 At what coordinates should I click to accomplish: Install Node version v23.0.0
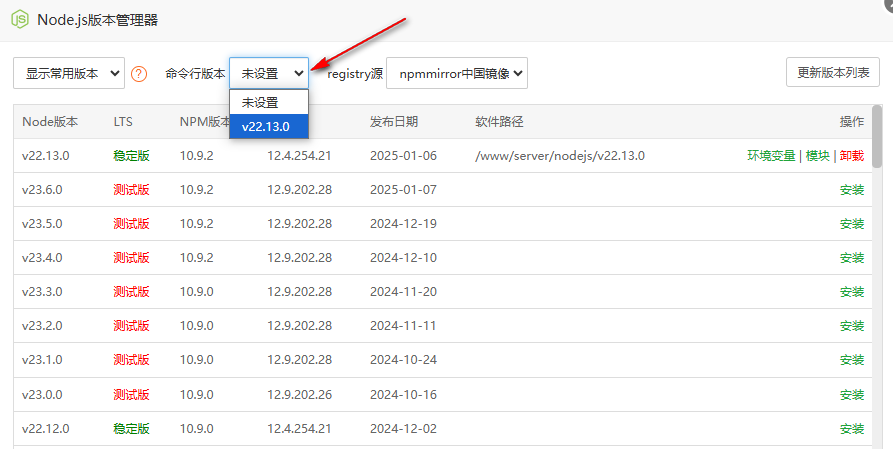tap(851, 394)
